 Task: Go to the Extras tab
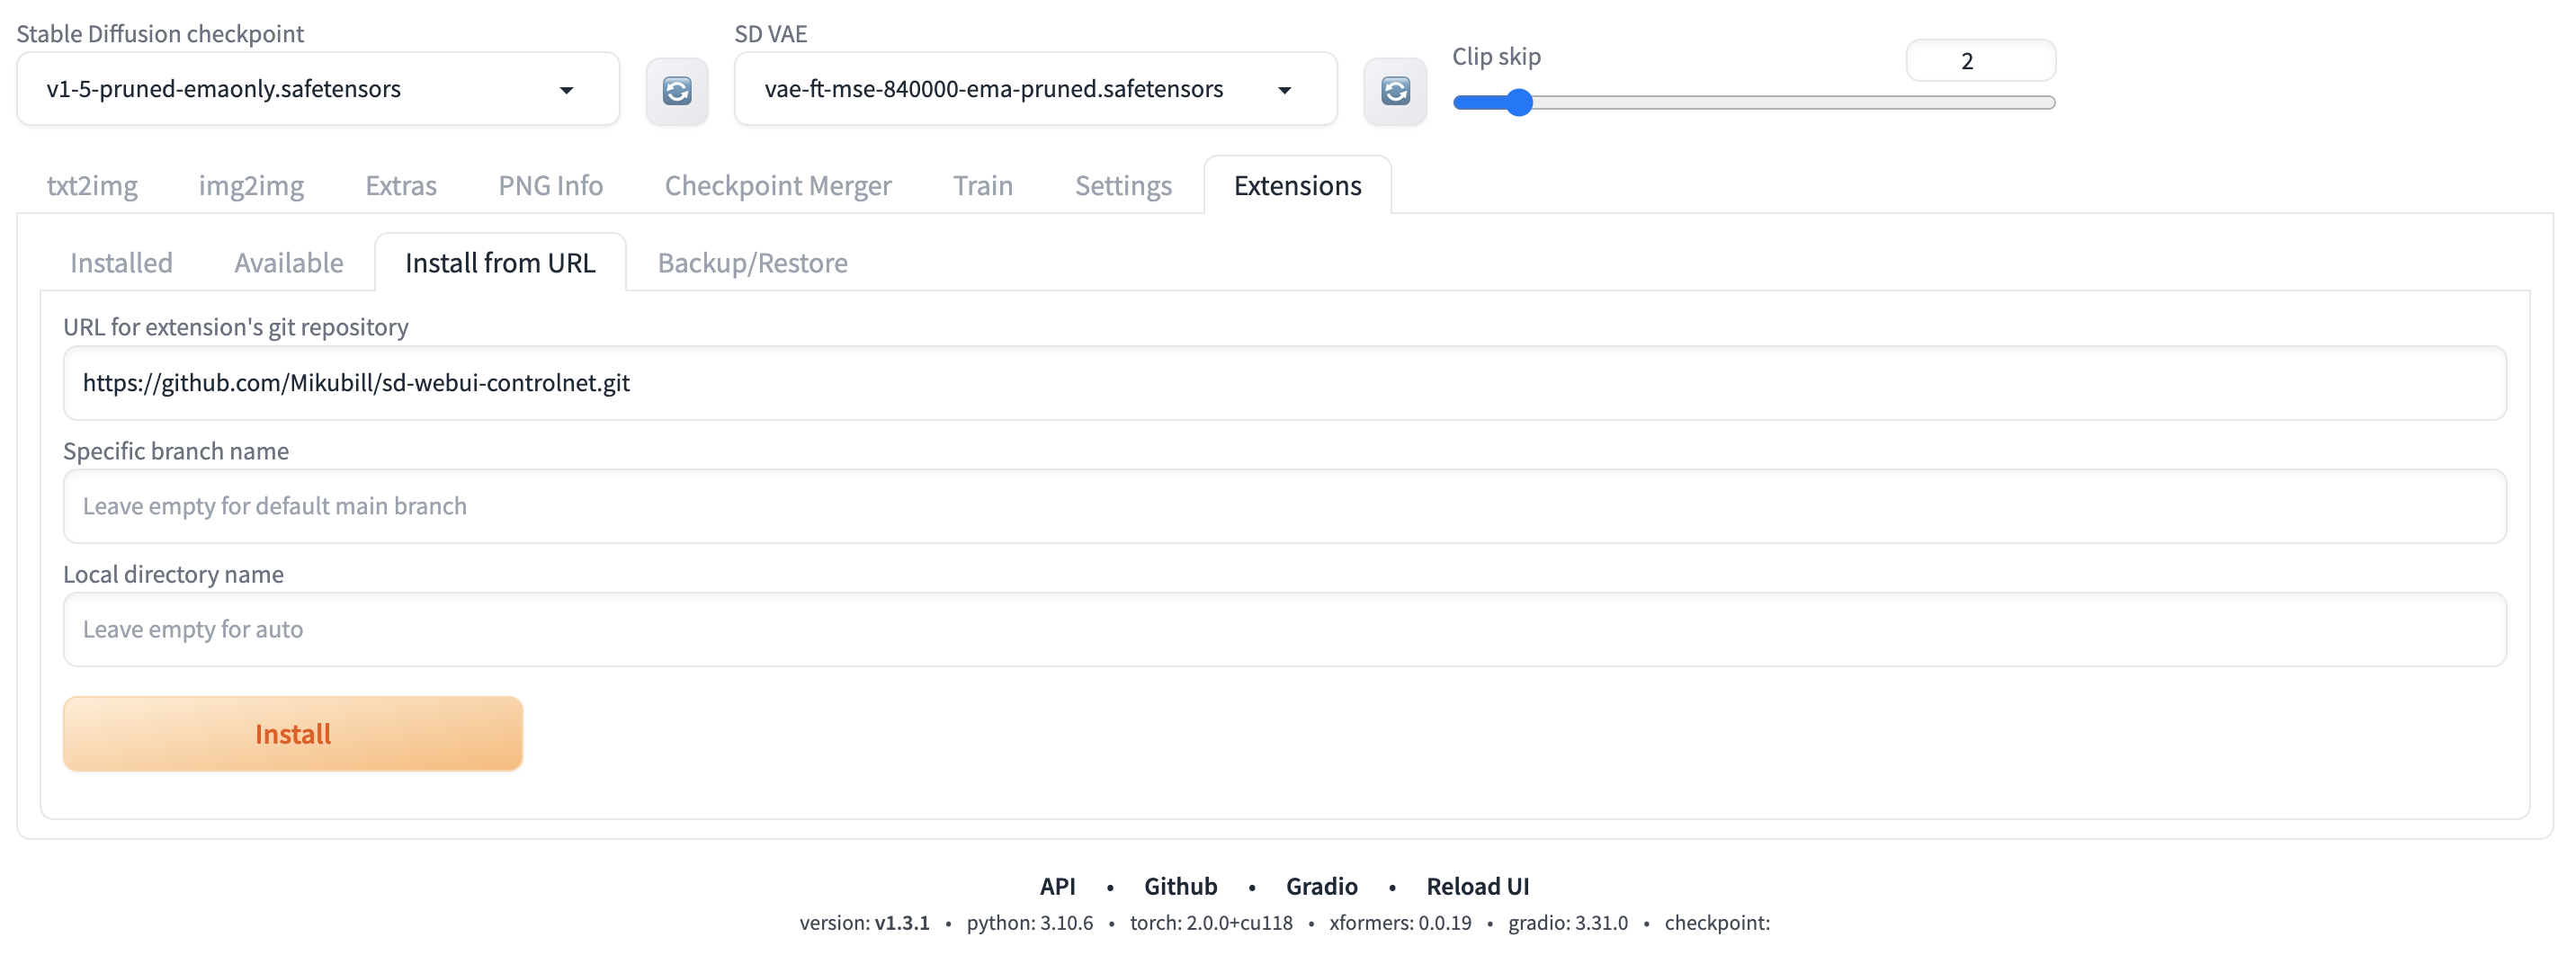click(401, 186)
